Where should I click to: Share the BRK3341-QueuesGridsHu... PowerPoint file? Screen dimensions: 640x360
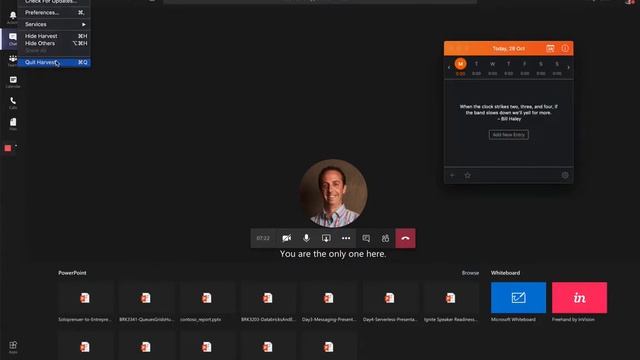(x=146, y=302)
